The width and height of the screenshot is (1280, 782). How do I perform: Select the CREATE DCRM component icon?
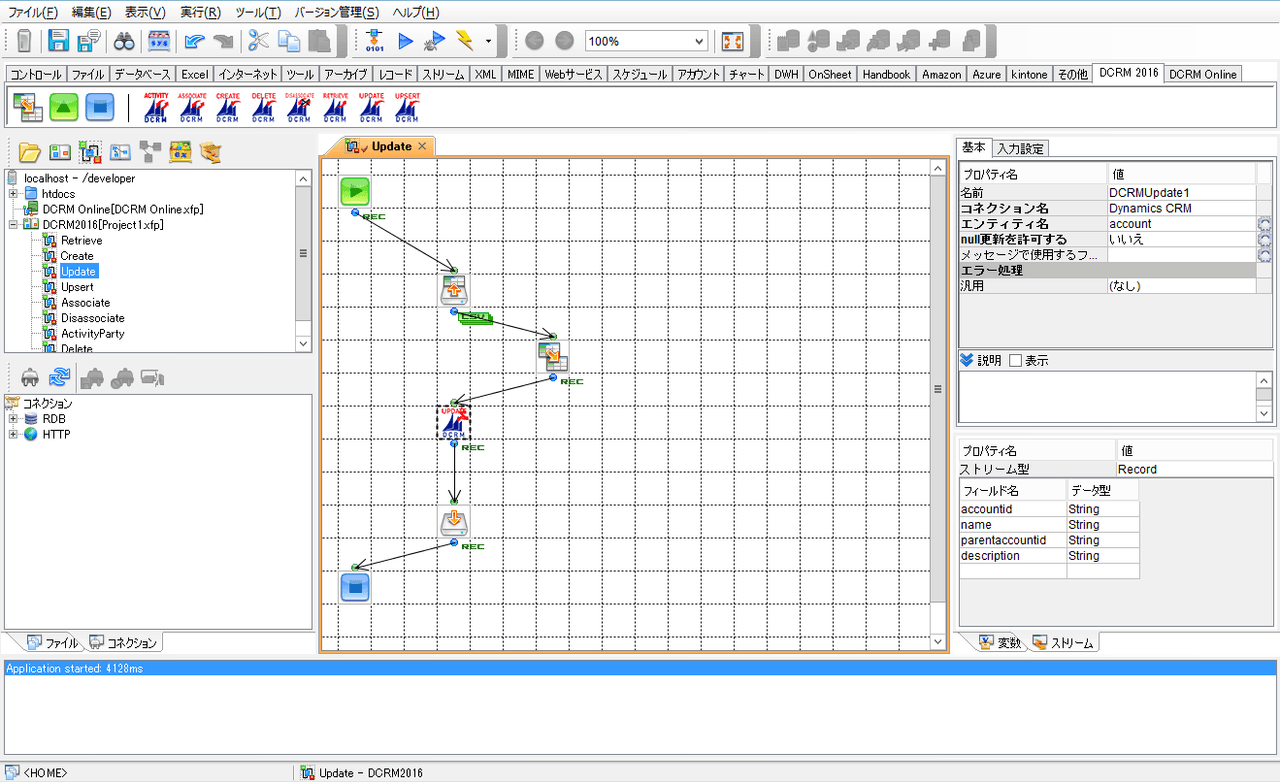[x=228, y=107]
